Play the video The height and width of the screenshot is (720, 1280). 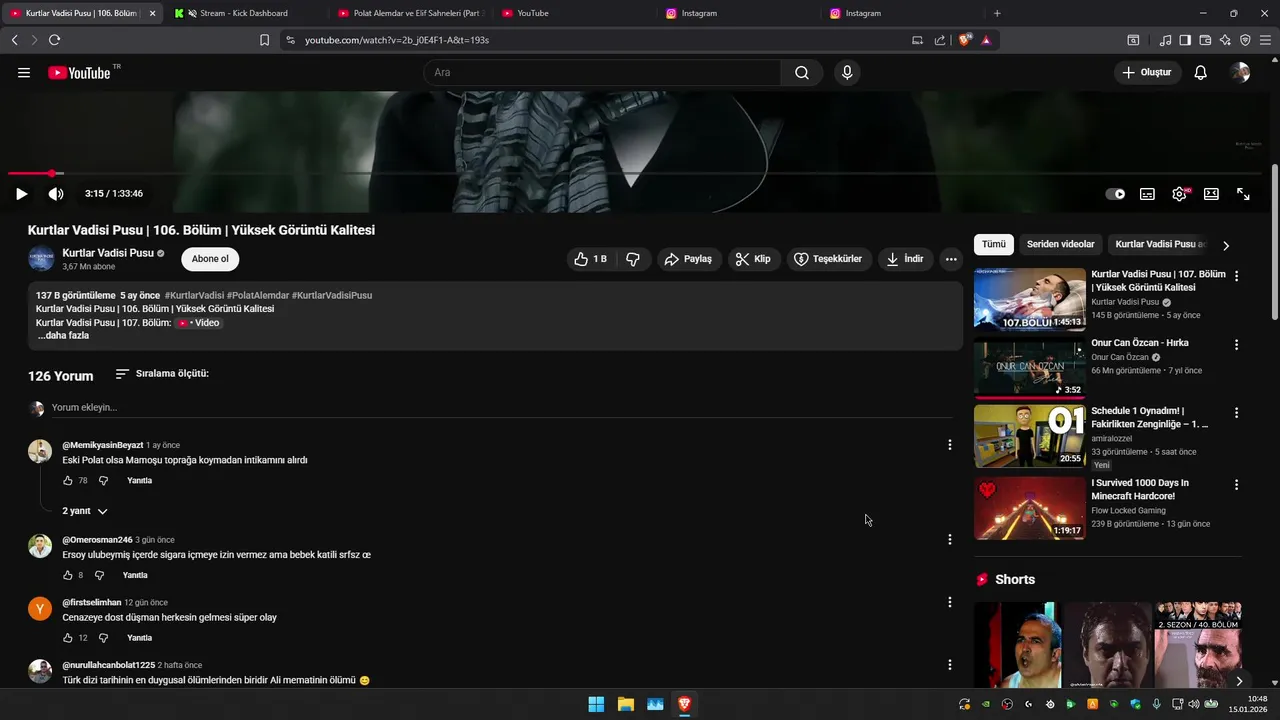[x=21, y=194]
